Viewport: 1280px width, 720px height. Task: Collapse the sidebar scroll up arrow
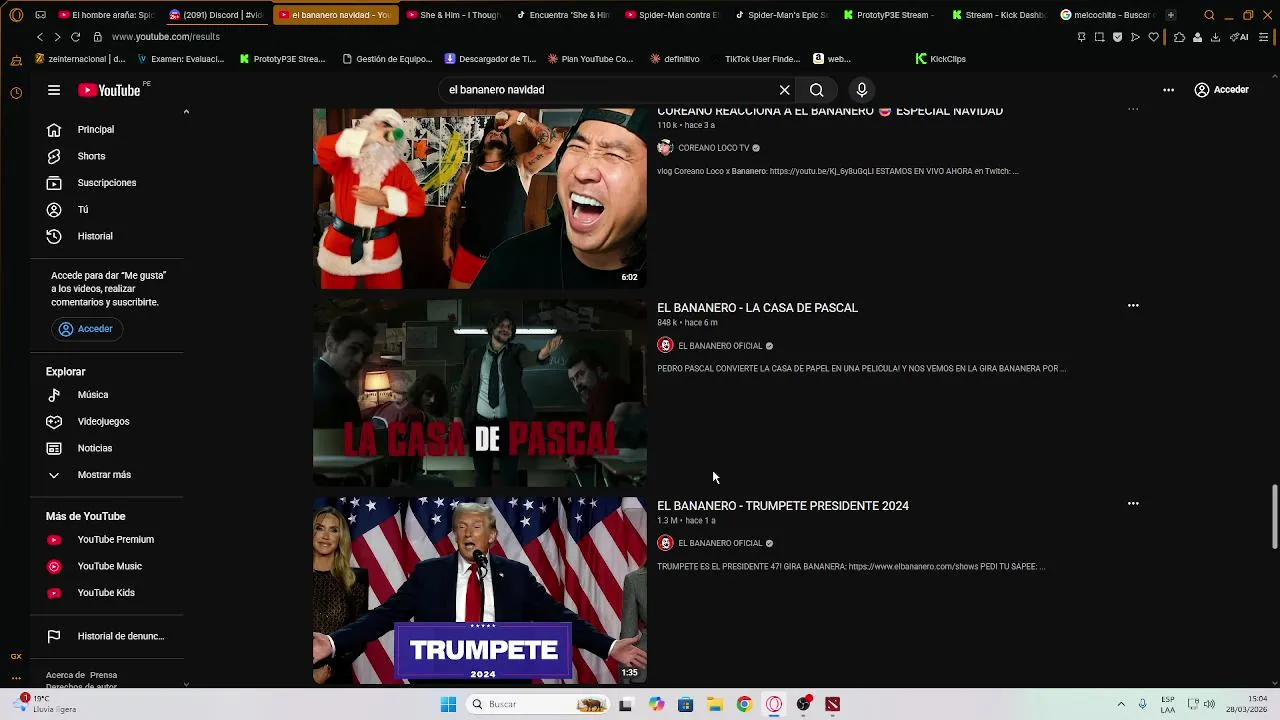pos(186,112)
